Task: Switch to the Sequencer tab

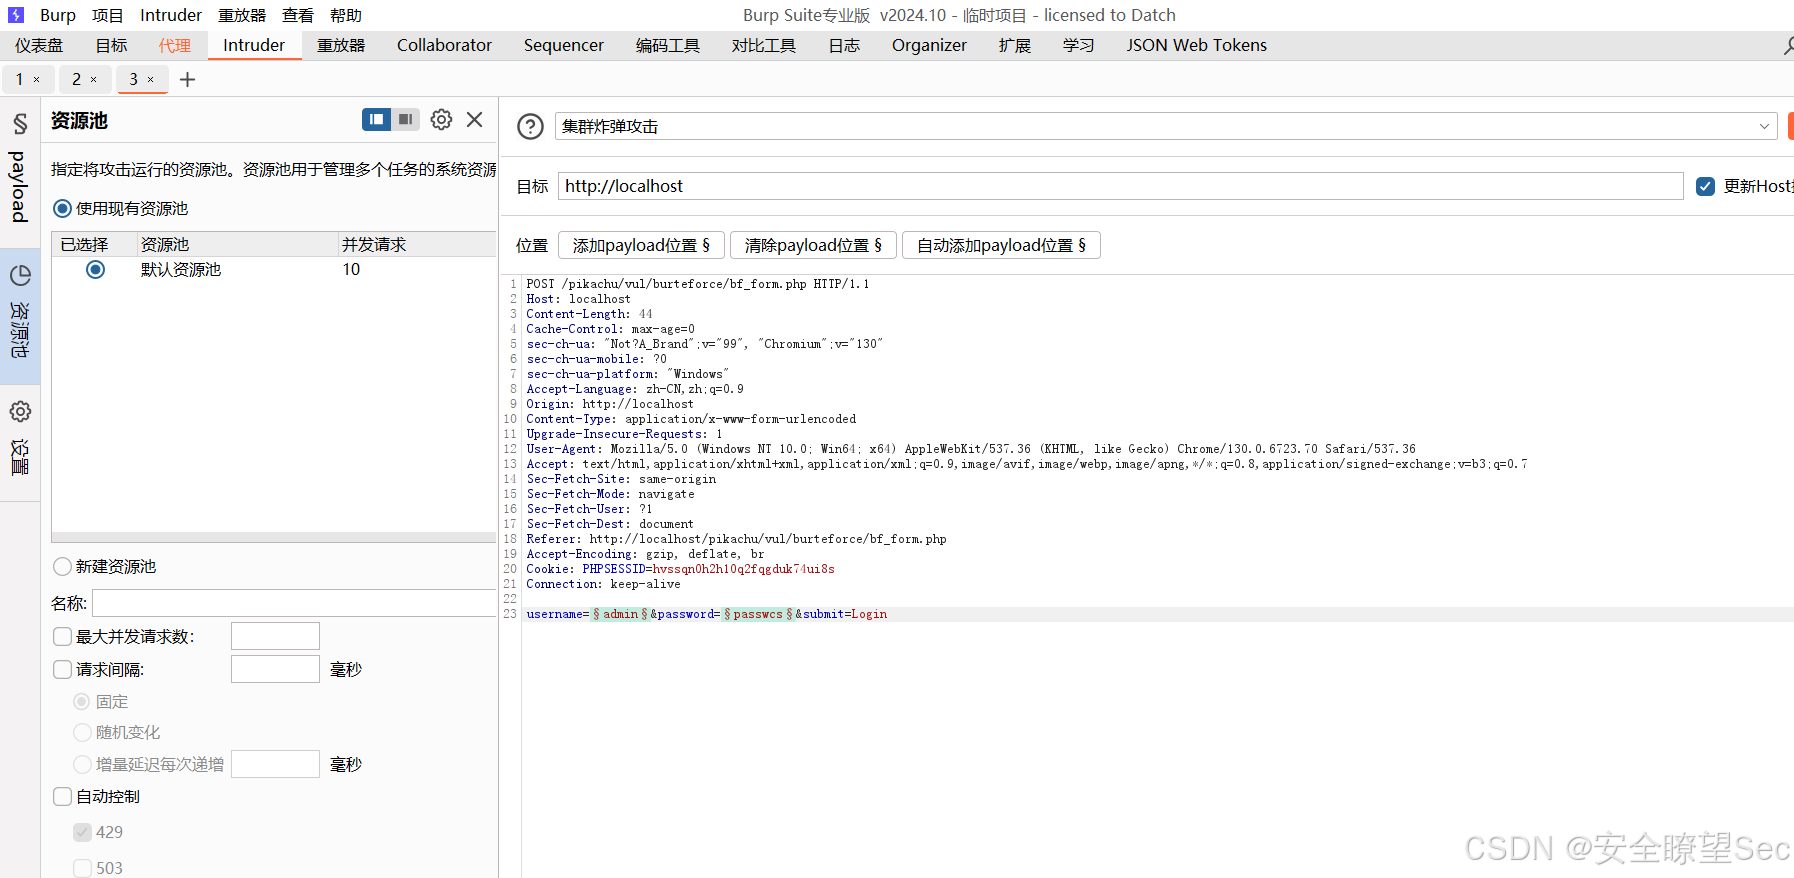Action: click(564, 46)
